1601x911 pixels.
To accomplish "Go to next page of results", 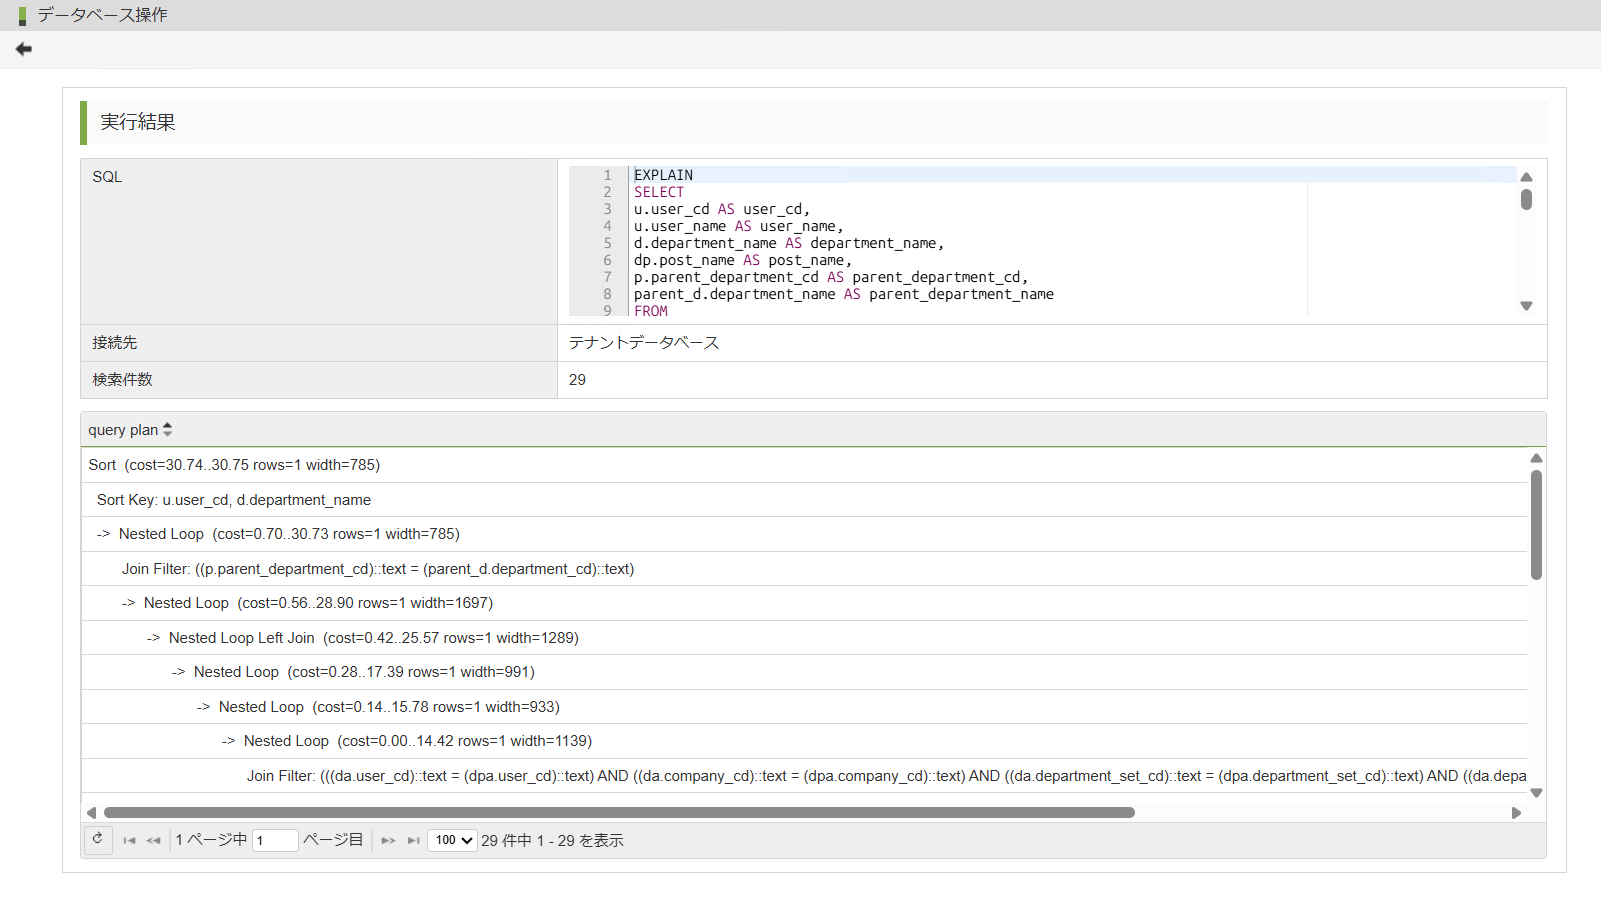I will (388, 841).
